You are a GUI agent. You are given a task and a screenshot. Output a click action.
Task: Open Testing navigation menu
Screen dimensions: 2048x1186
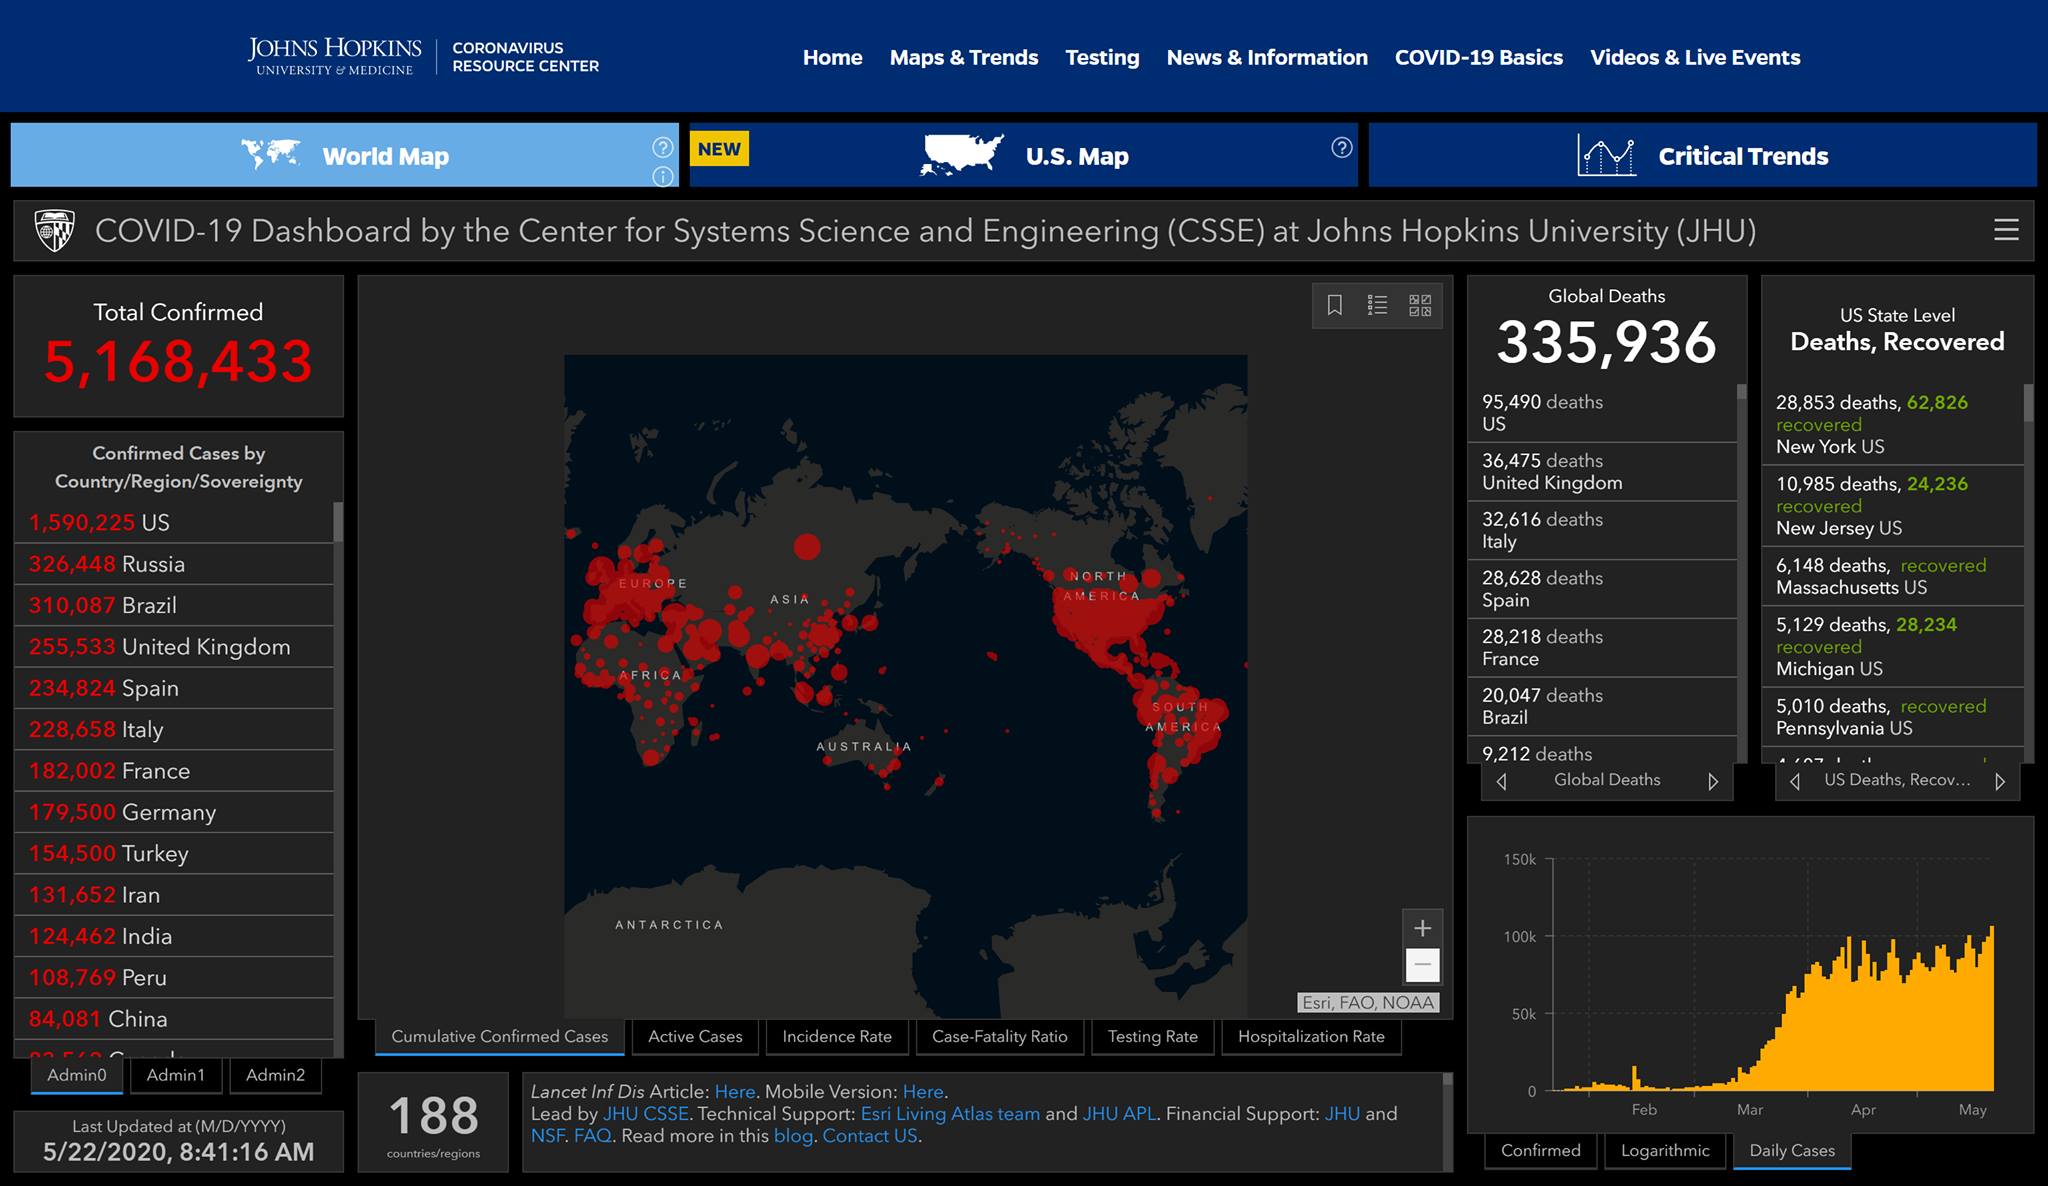tap(1102, 58)
